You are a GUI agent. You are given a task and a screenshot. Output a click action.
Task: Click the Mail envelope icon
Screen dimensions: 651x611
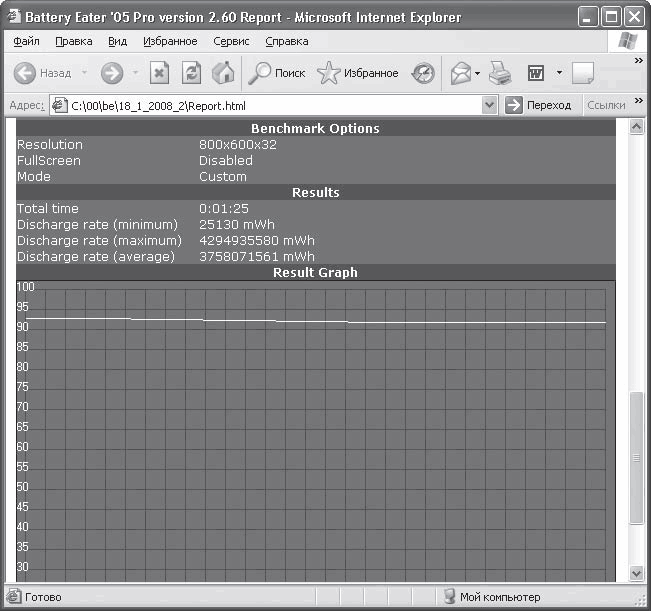tap(461, 73)
